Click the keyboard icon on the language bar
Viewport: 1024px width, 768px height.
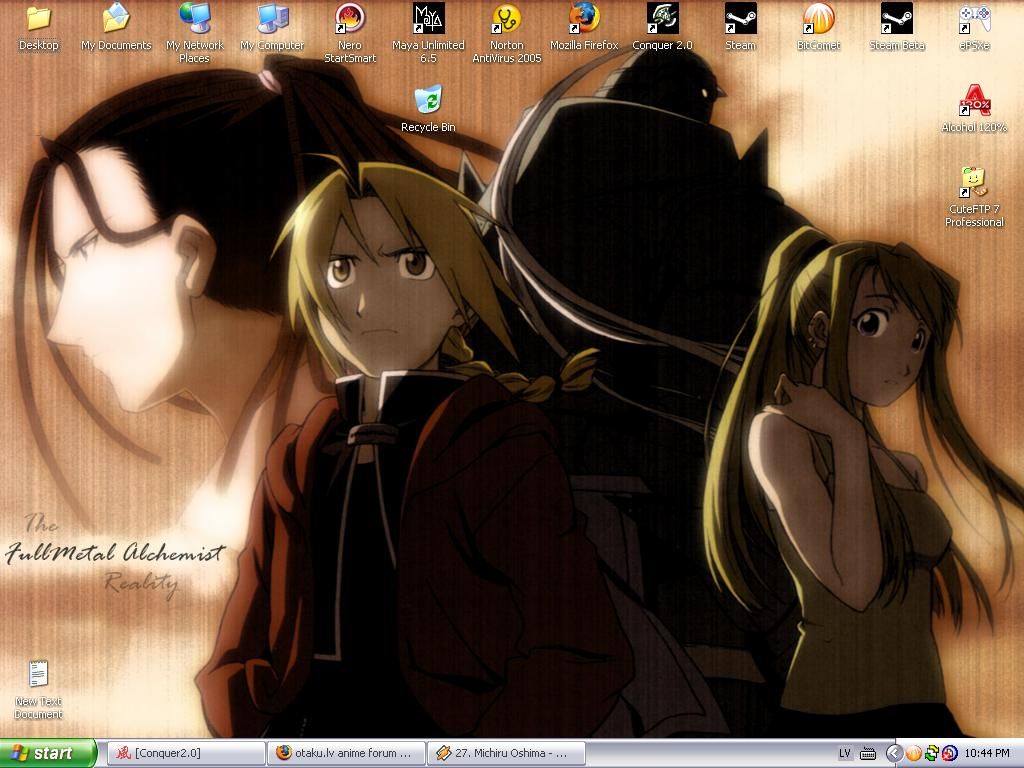[x=868, y=754]
